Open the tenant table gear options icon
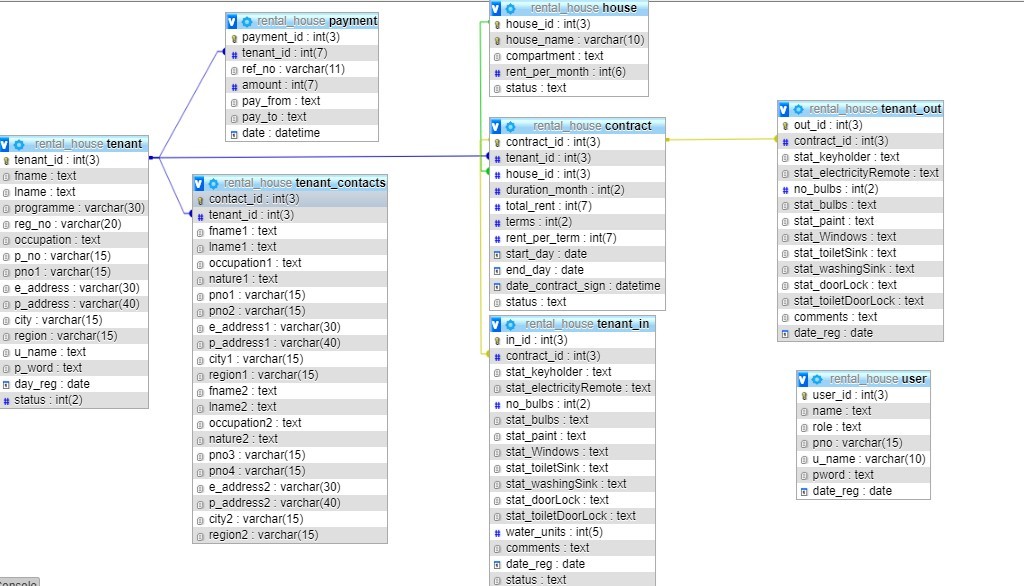The image size is (1024, 586). tap(19, 144)
